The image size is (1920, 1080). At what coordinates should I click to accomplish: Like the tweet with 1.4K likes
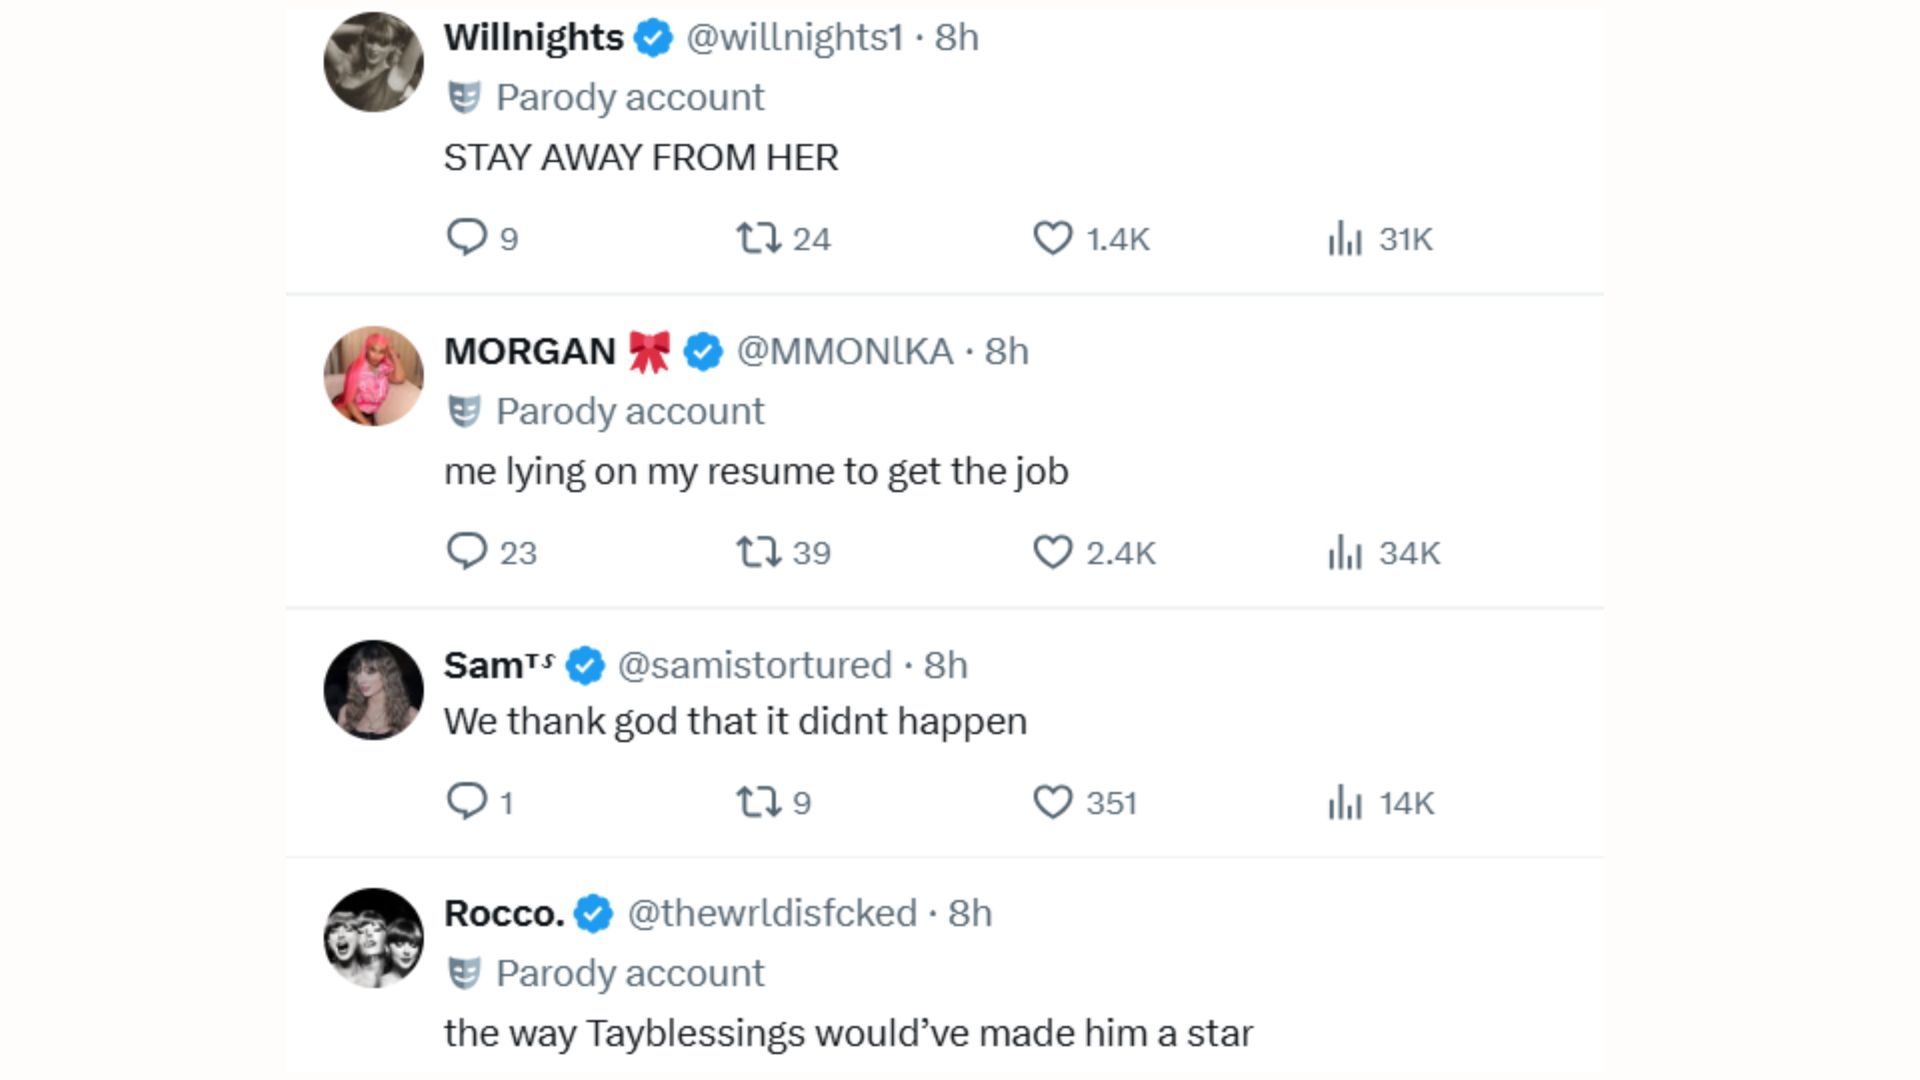click(1052, 238)
